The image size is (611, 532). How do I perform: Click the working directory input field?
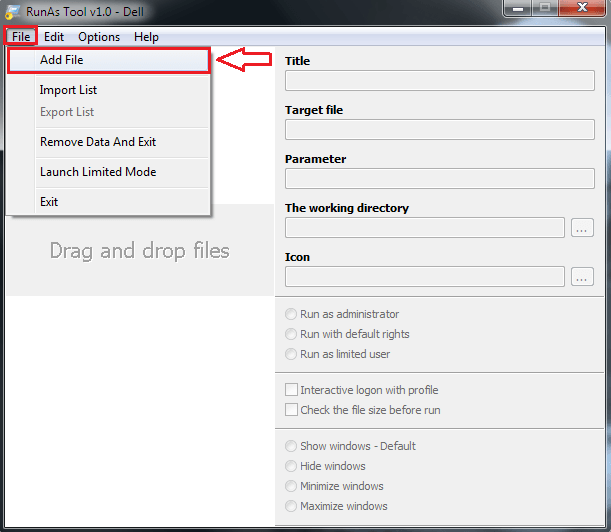(425, 228)
